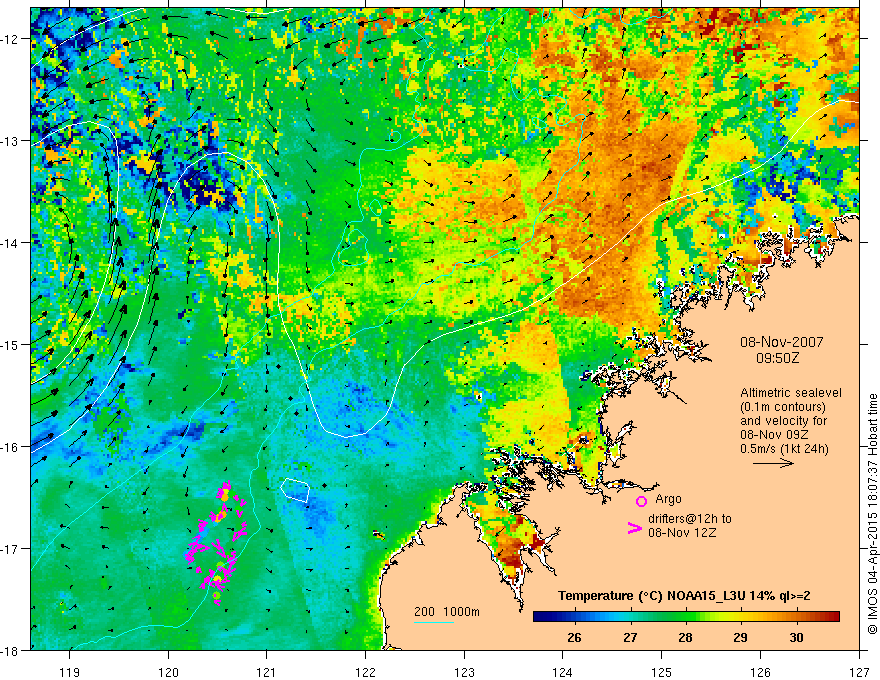The image size is (880, 680).
Task: Click the magenta drifter track cluster on map
Action: [x=217, y=541]
